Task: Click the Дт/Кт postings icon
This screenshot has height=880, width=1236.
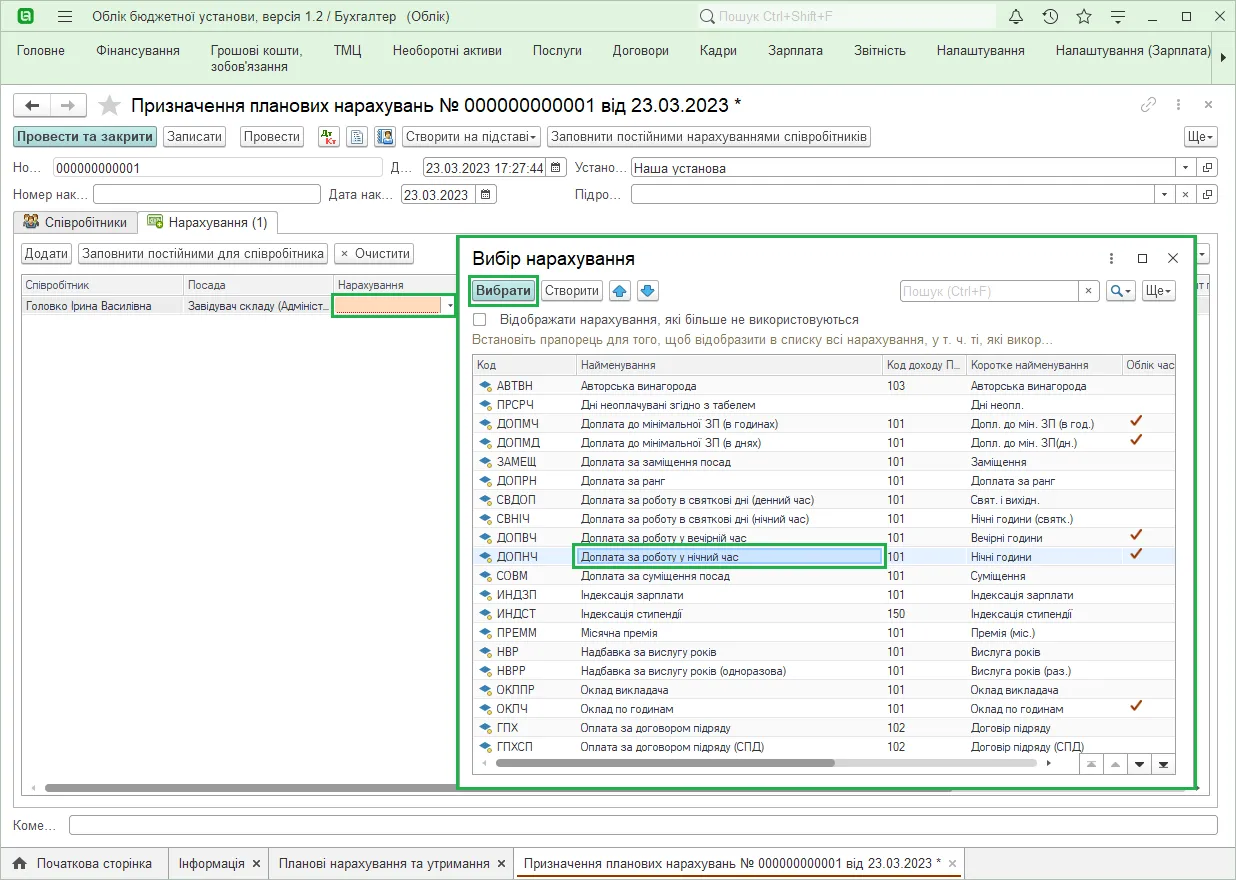Action: pyautogui.click(x=328, y=137)
